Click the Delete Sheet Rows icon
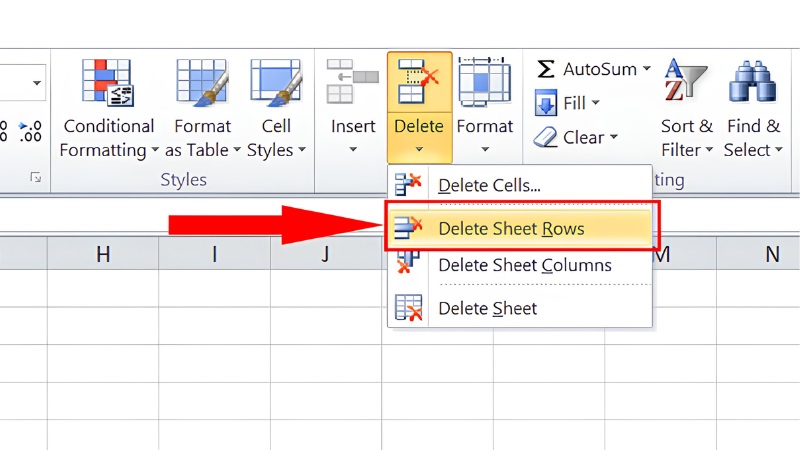800x450 pixels. 408,228
